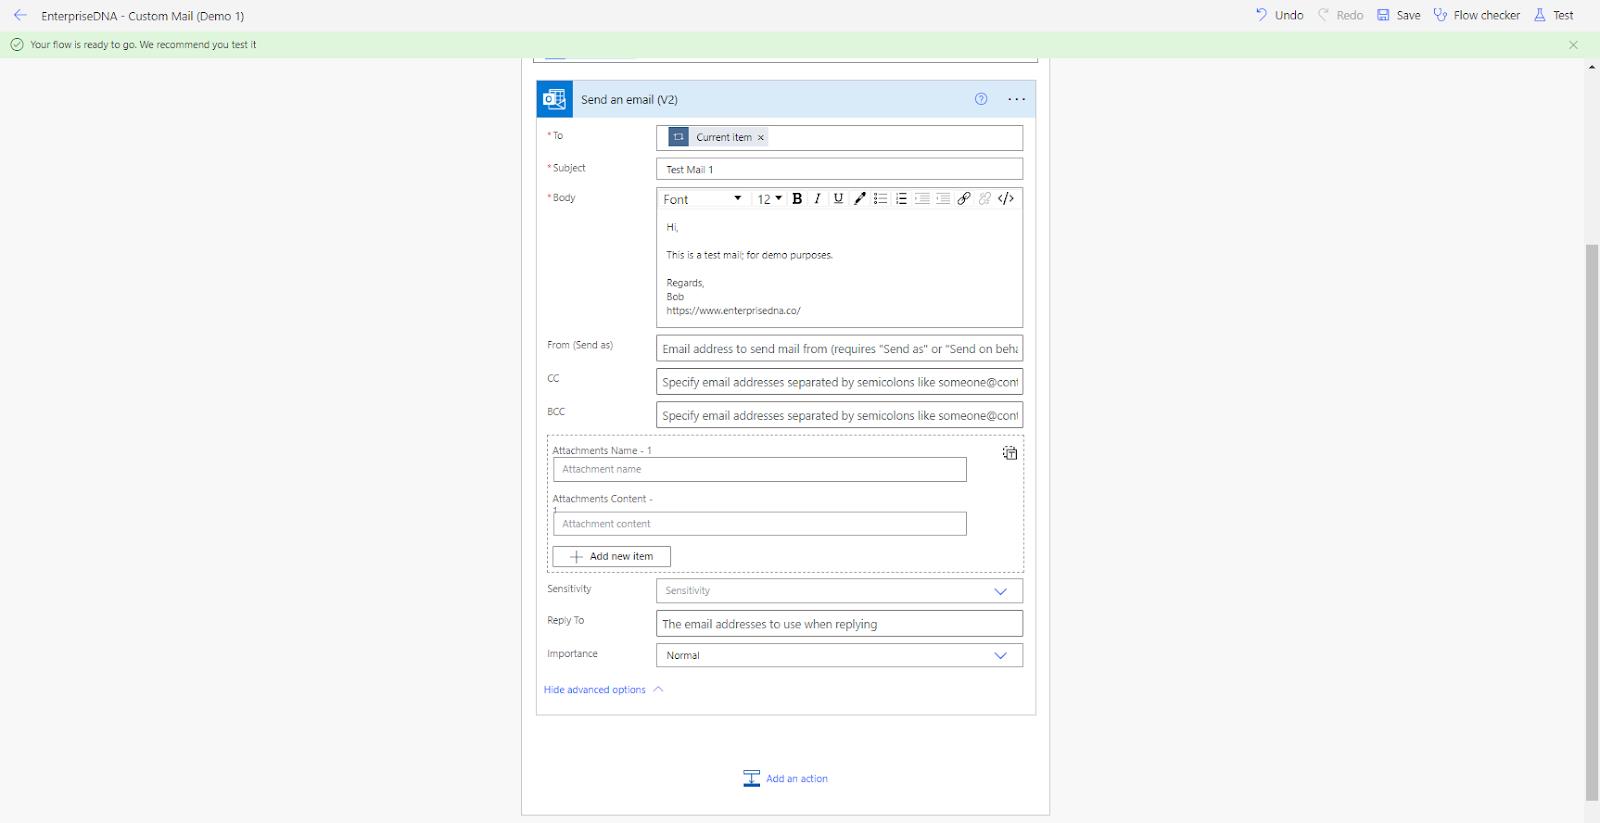Click the green checkmark status icon
The width and height of the screenshot is (1600, 823).
(x=16, y=45)
